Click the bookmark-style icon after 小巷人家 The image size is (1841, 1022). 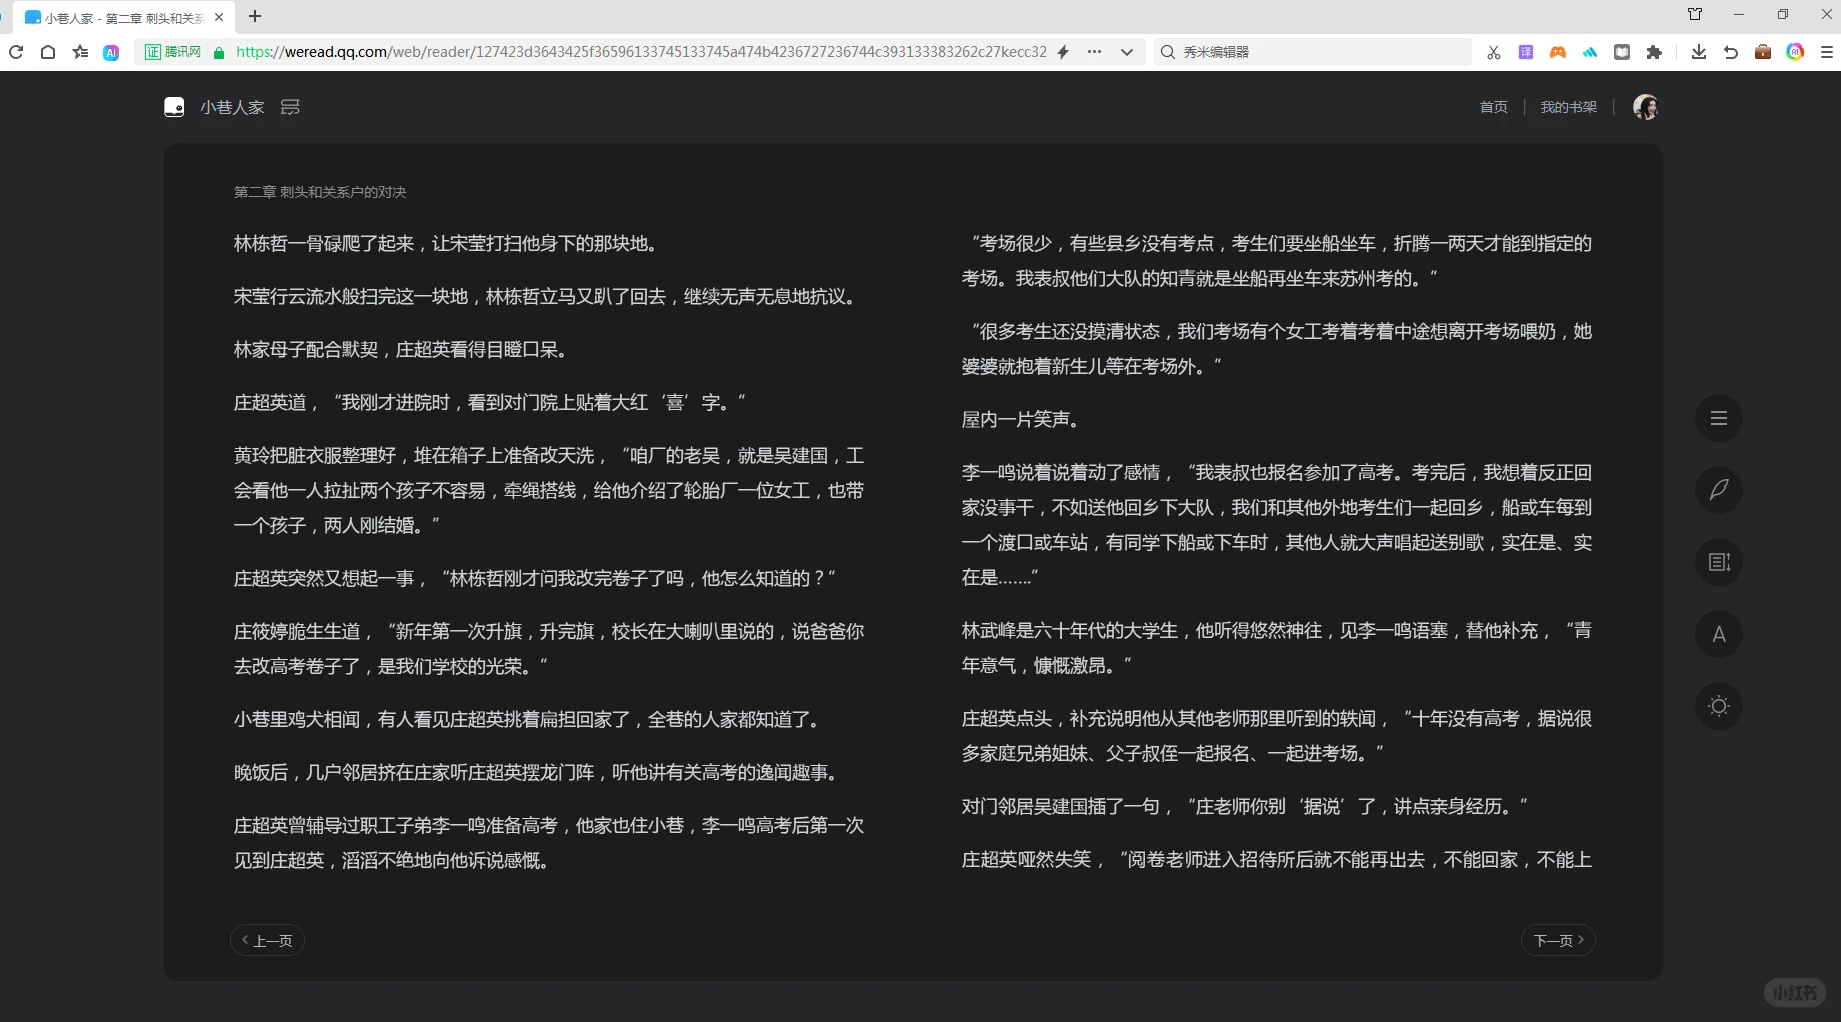[x=290, y=107]
